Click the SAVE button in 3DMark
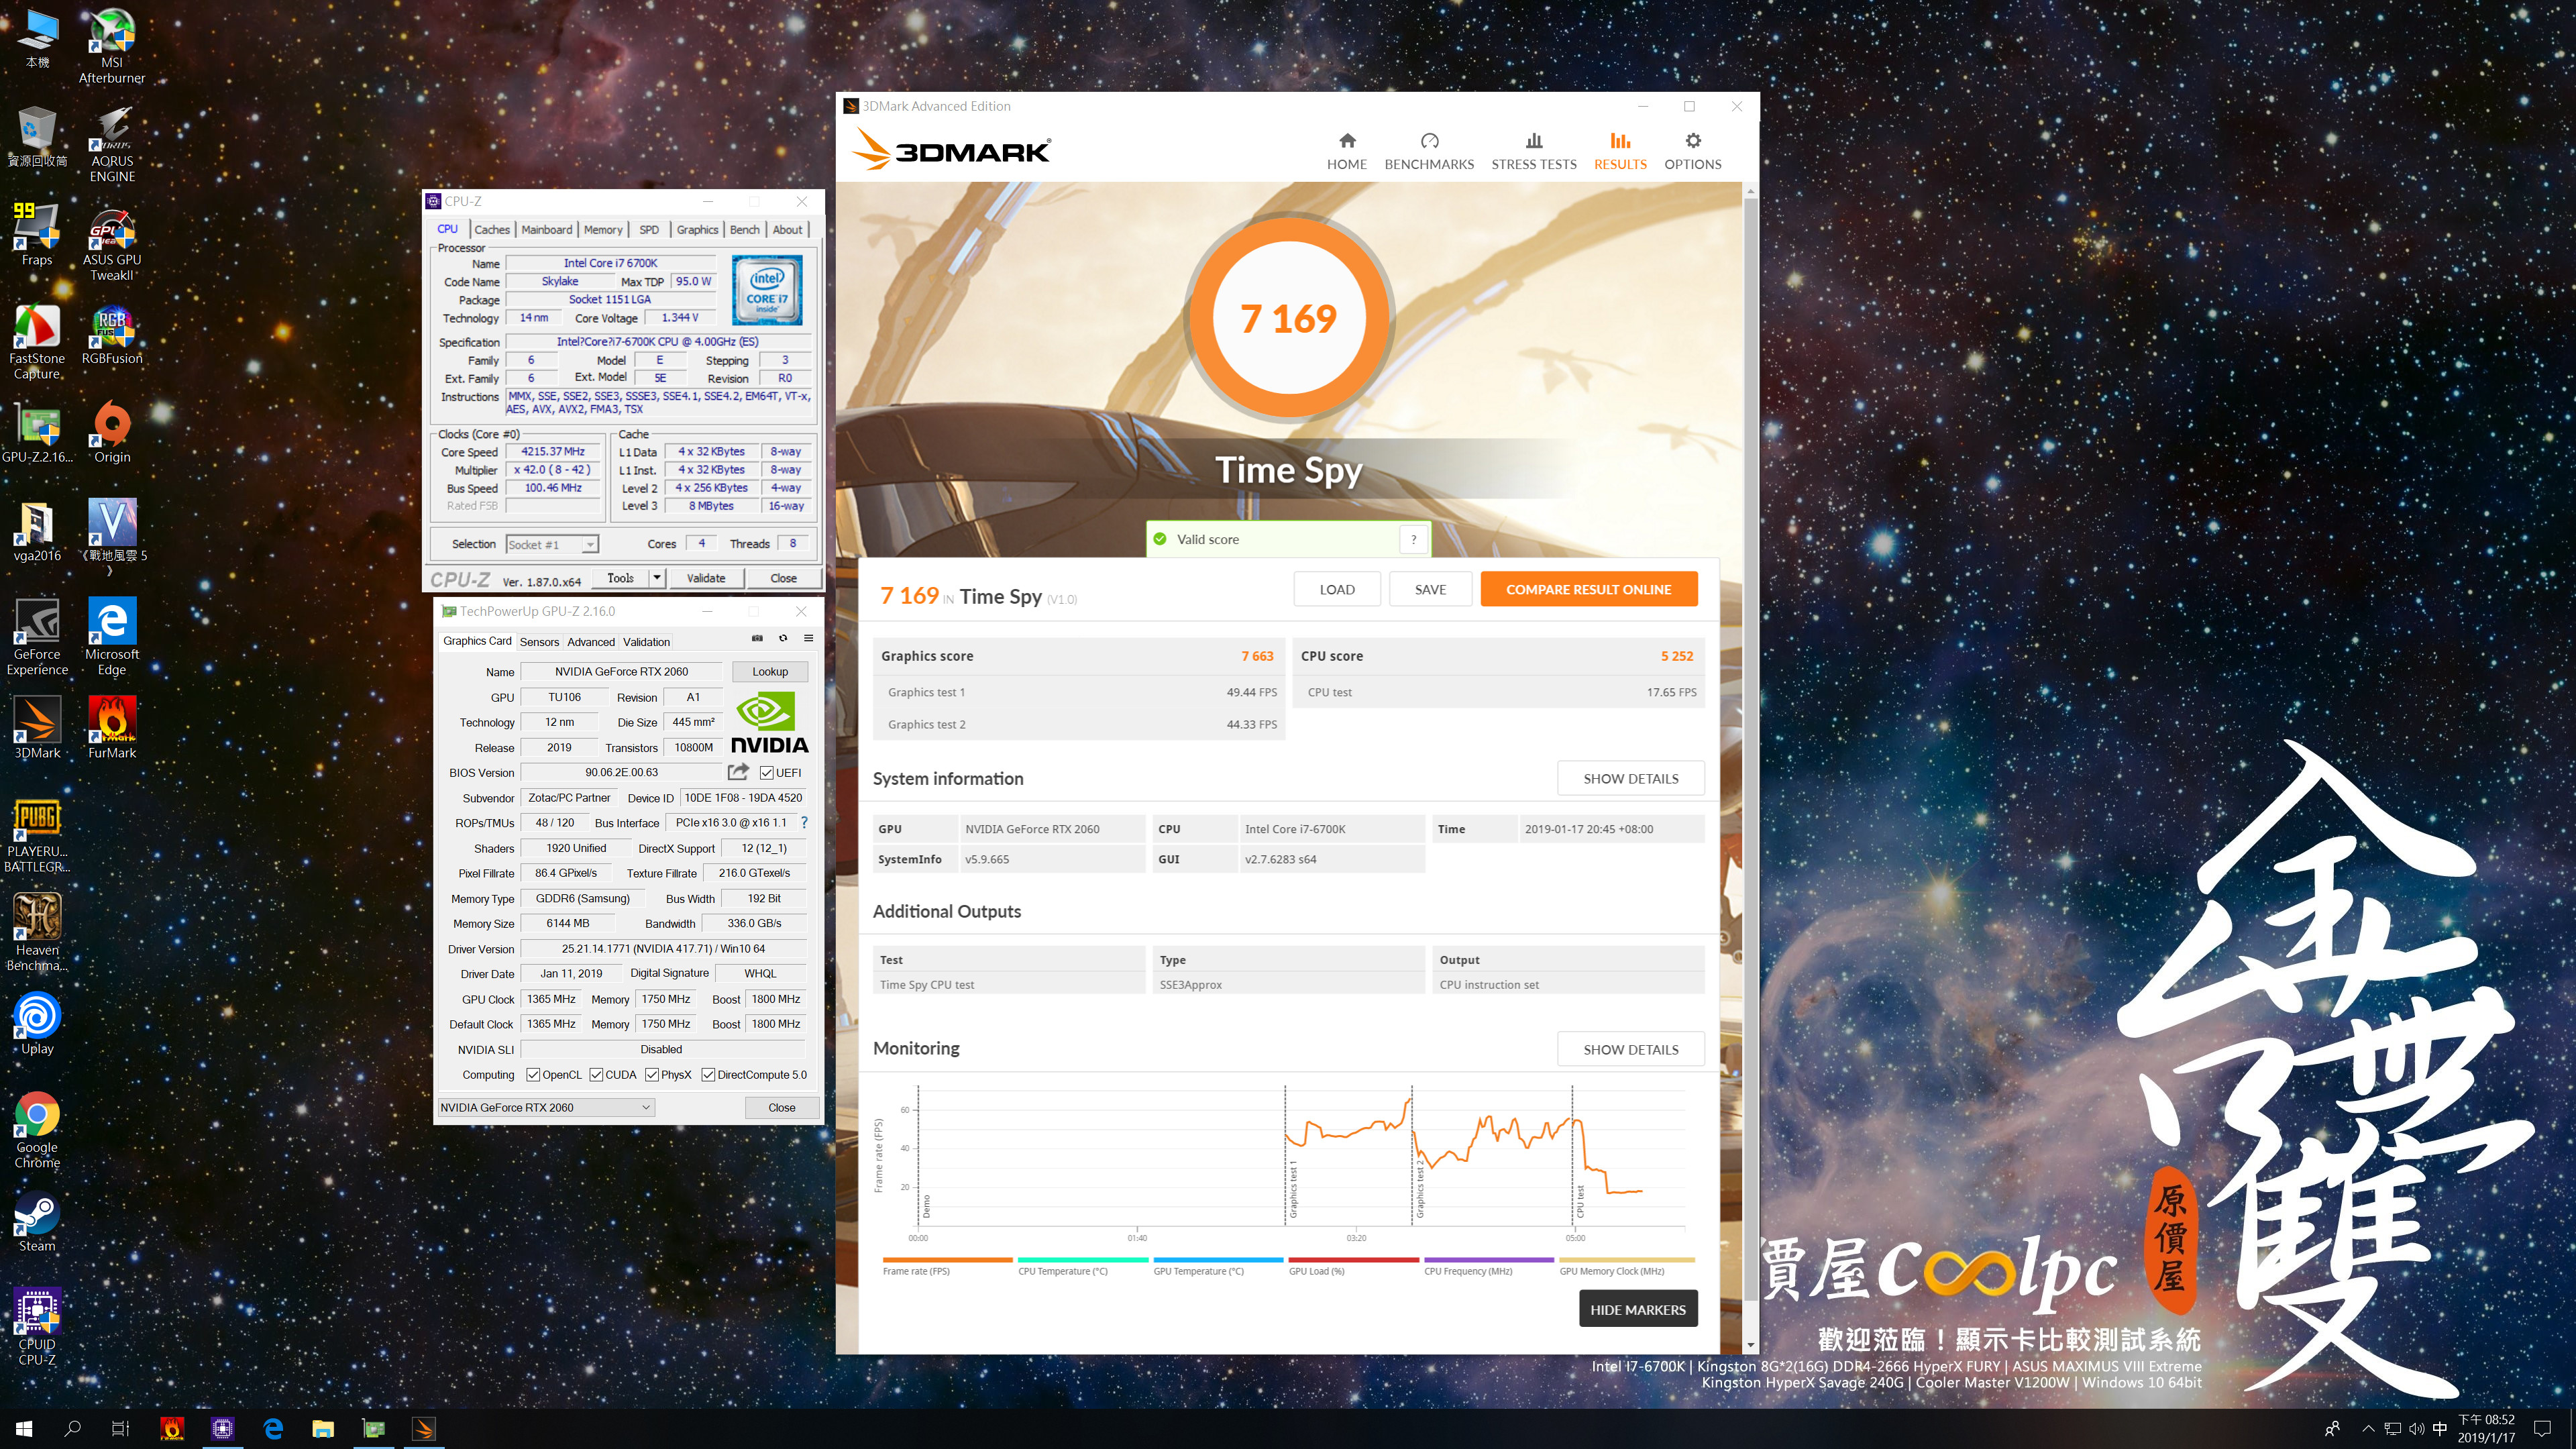Image resolution: width=2576 pixels, height=1449 pixels. [1430, 589]
